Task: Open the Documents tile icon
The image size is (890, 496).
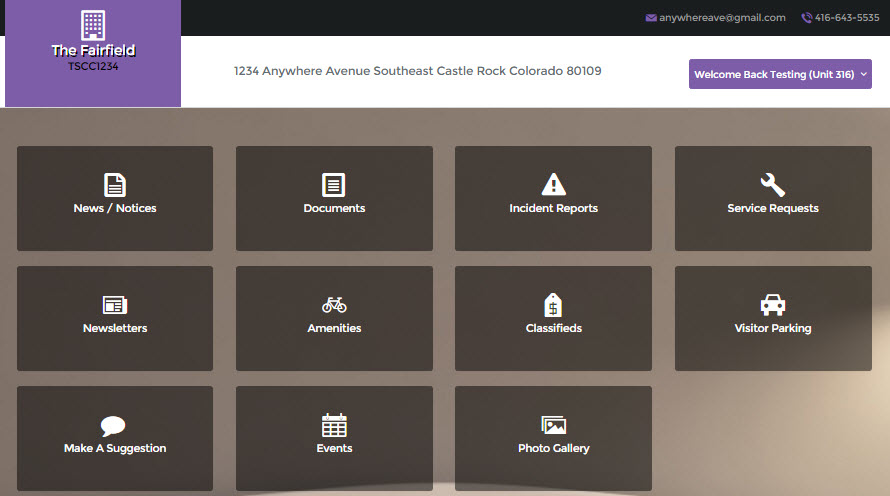Action: (334, 185)
